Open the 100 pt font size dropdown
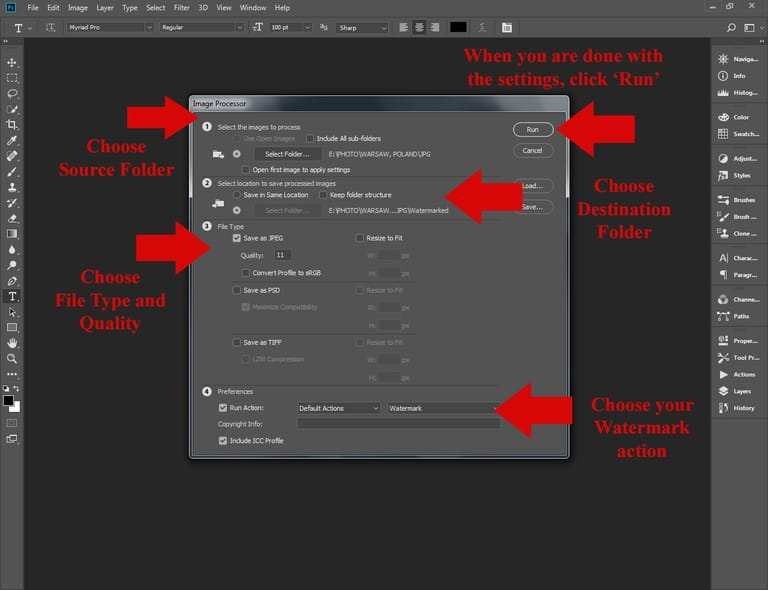The height and width of the screenshot is (590, 768). point(308,27)
